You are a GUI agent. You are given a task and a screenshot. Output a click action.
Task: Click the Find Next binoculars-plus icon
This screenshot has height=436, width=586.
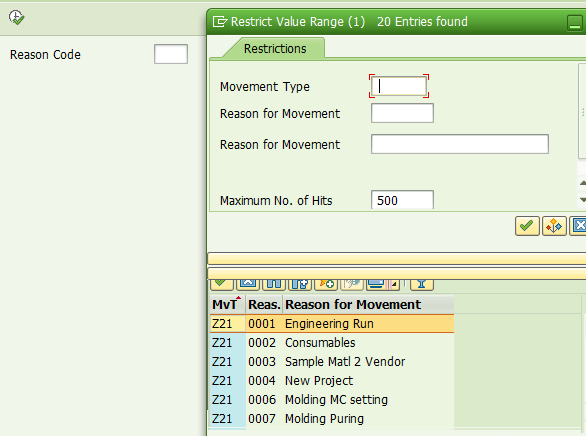tap(300, 284)
